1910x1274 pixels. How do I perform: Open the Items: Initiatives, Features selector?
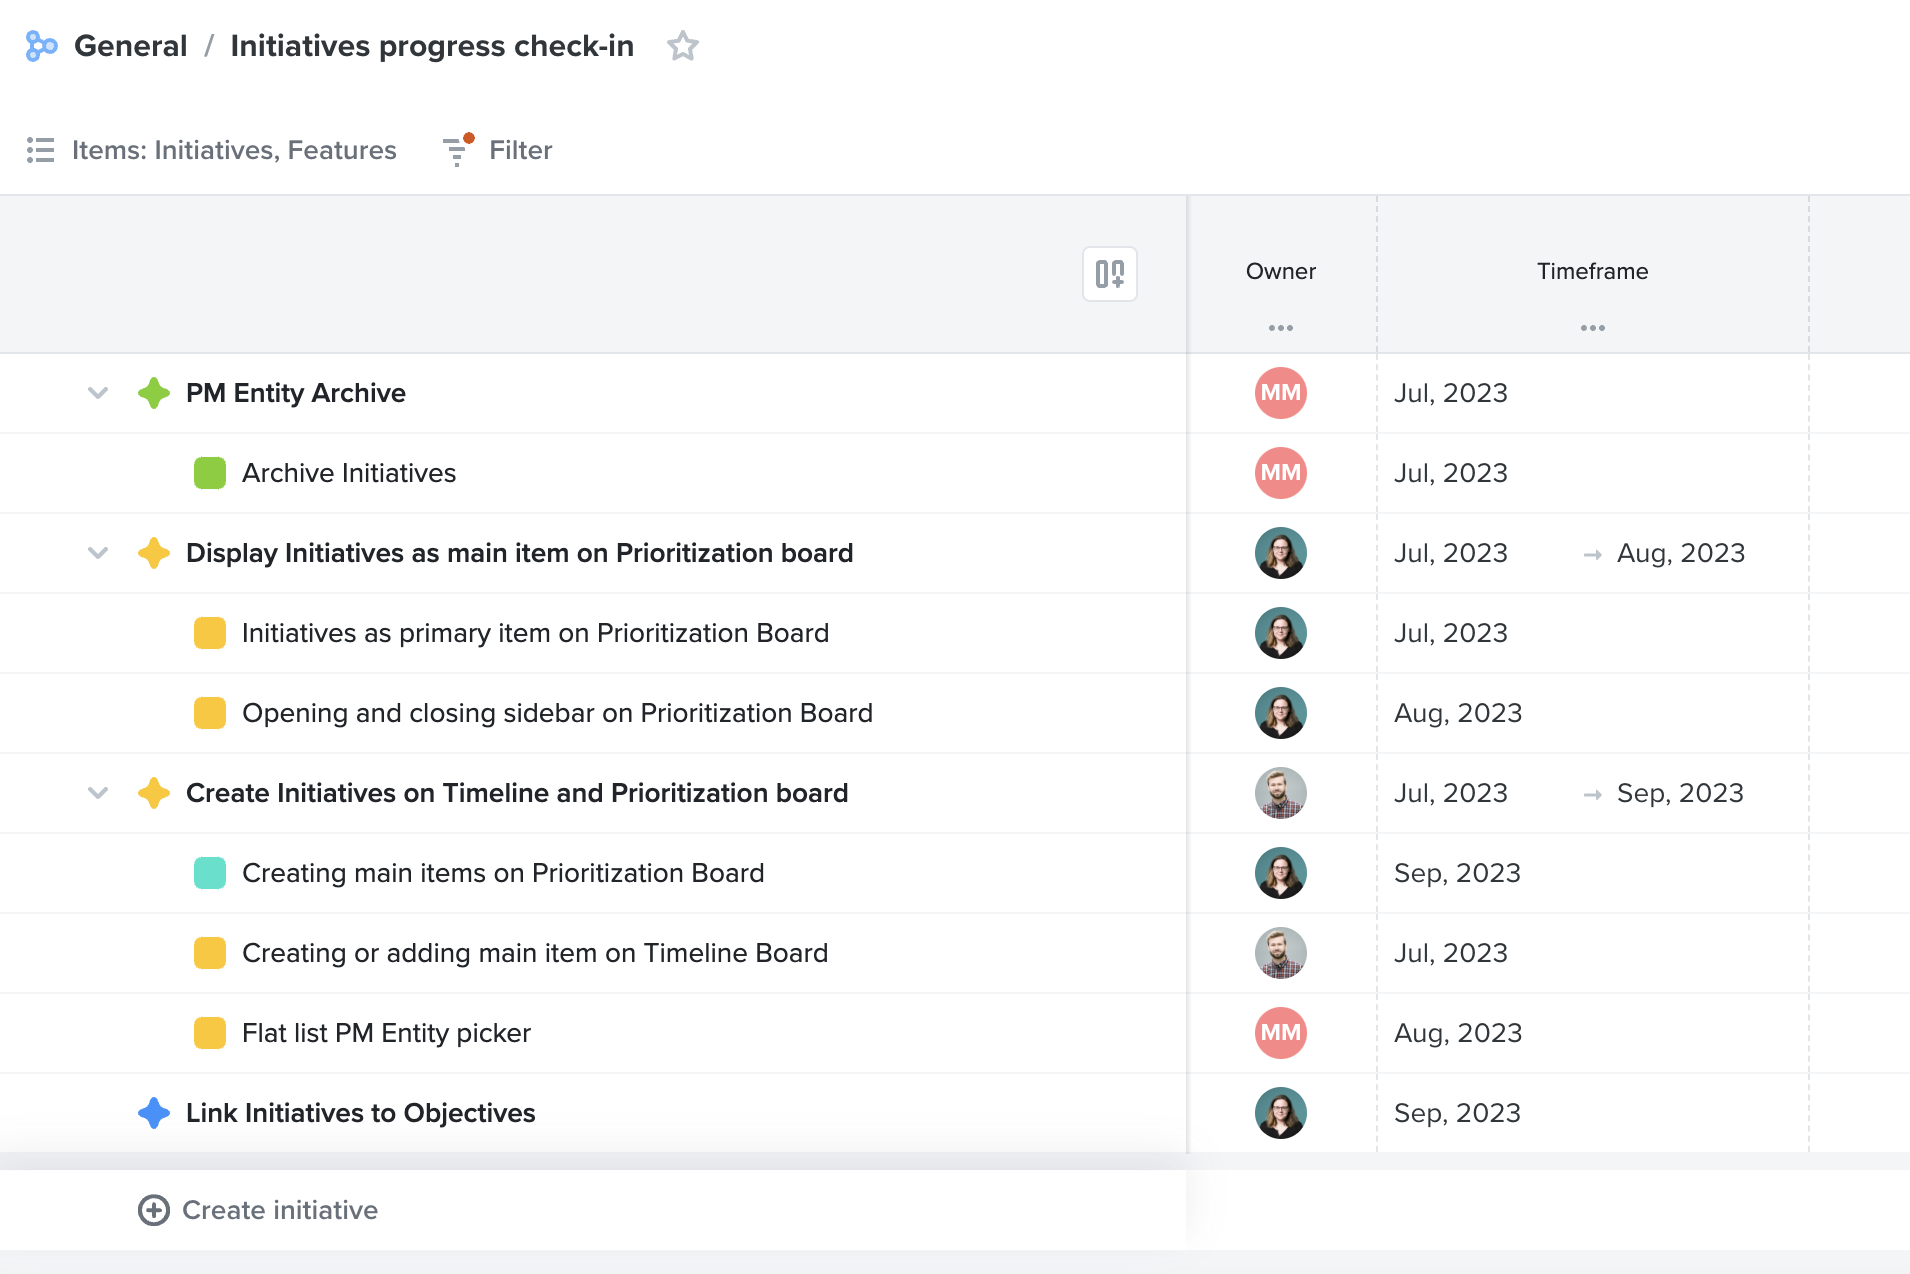[x=234, y=150]
